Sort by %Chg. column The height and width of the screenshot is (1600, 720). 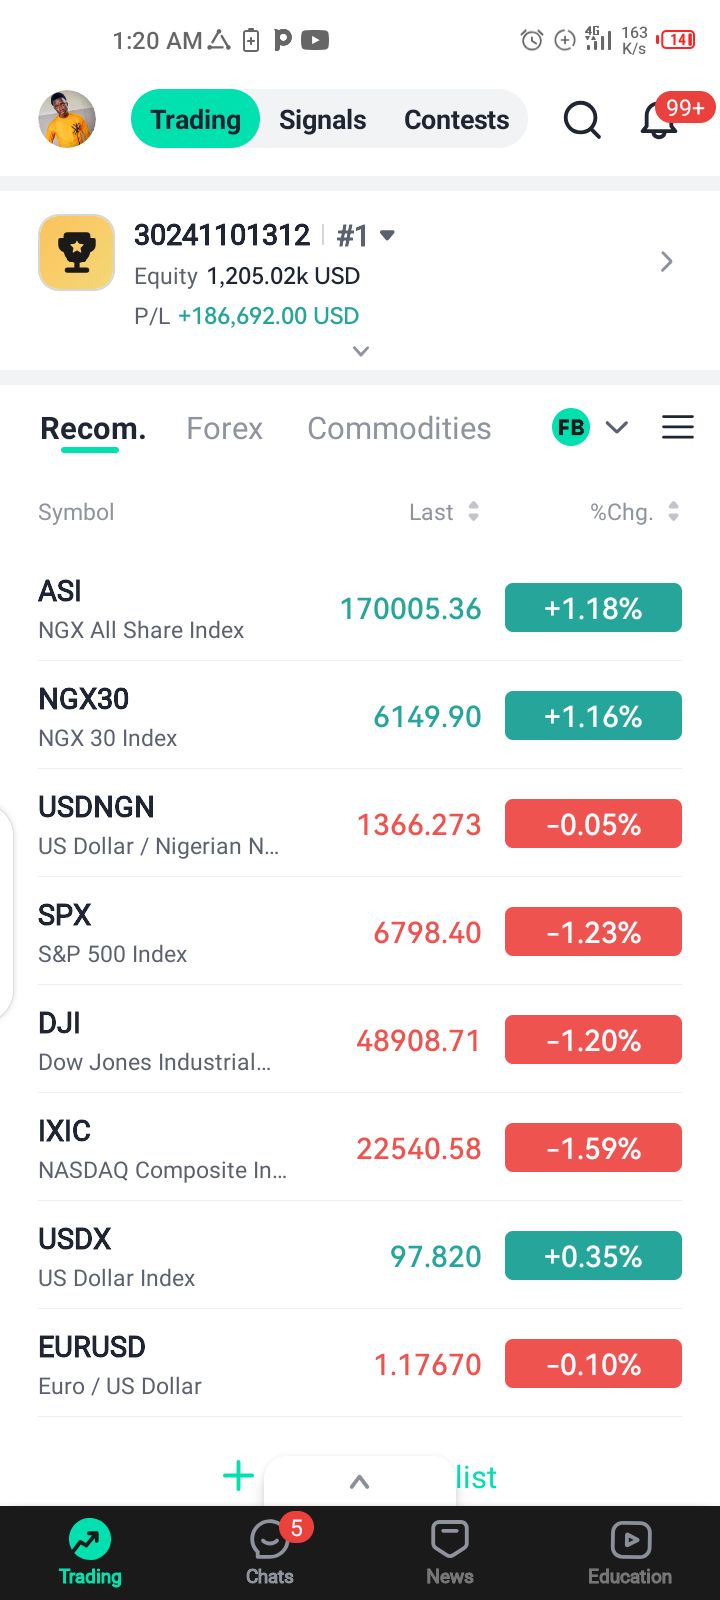point(634,512)
